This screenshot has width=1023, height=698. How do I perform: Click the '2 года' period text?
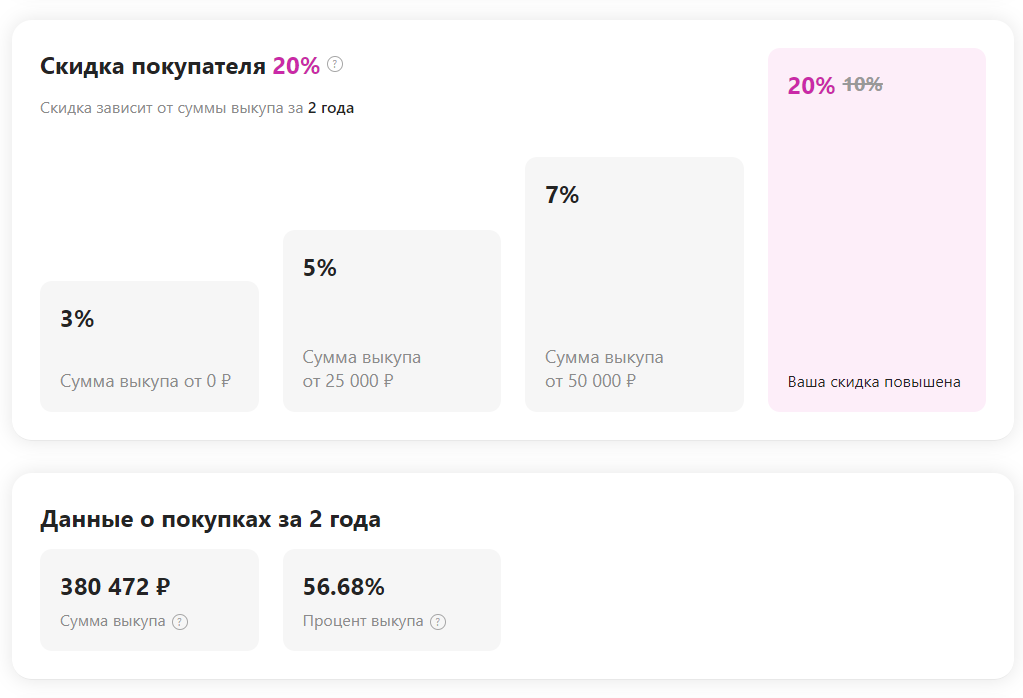tap(331, 108)
